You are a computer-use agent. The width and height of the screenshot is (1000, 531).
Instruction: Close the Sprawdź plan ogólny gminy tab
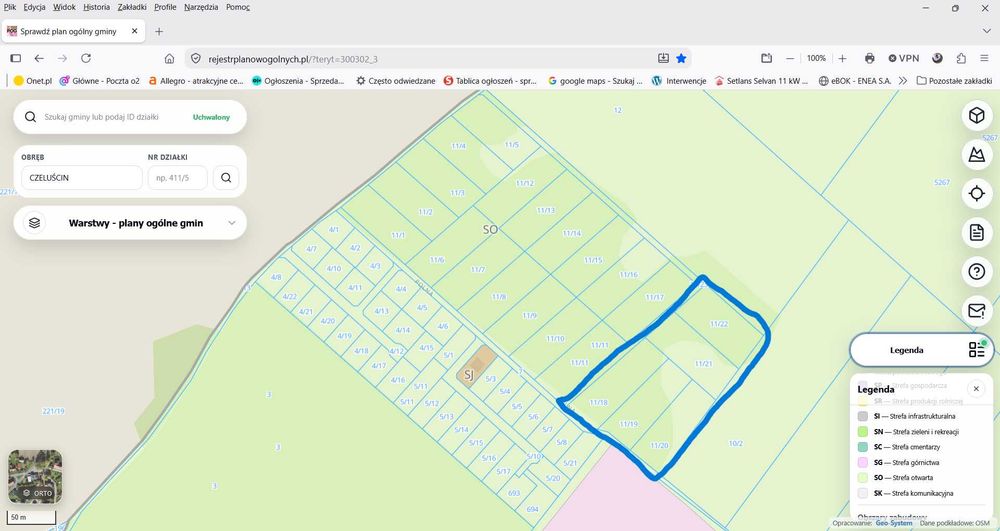135,31
